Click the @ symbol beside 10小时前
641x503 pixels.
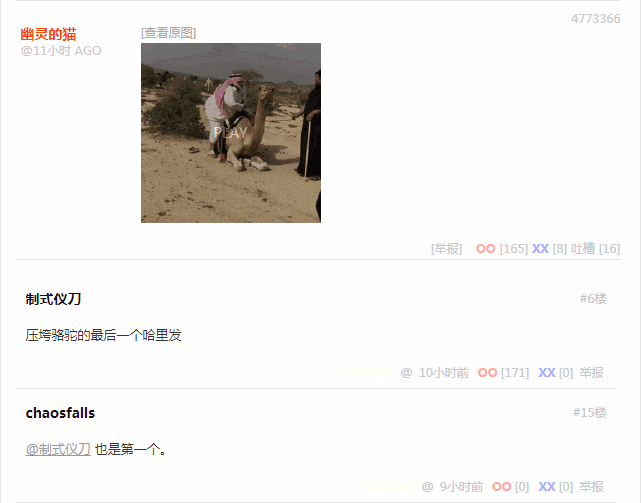(x=406, y=373)
